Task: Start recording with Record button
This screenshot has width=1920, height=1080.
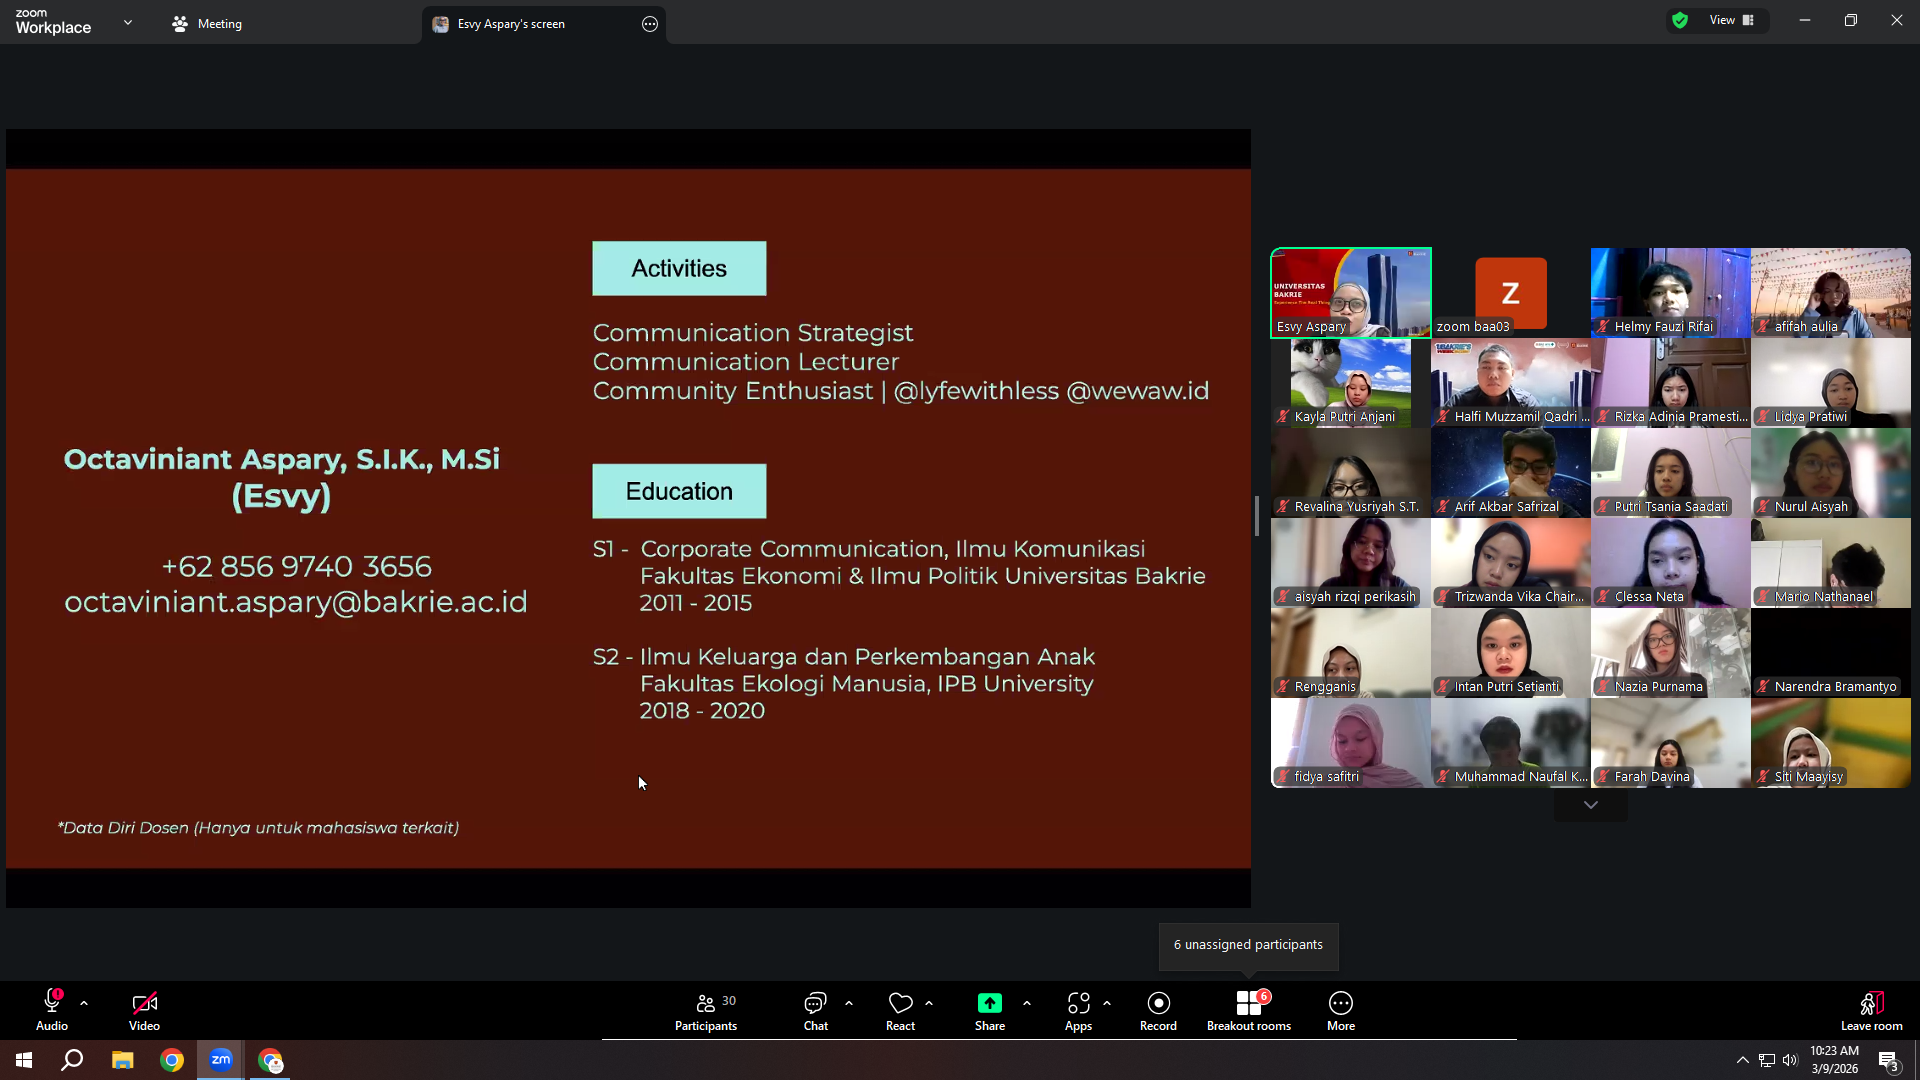Action: tap(1158, 1011)
